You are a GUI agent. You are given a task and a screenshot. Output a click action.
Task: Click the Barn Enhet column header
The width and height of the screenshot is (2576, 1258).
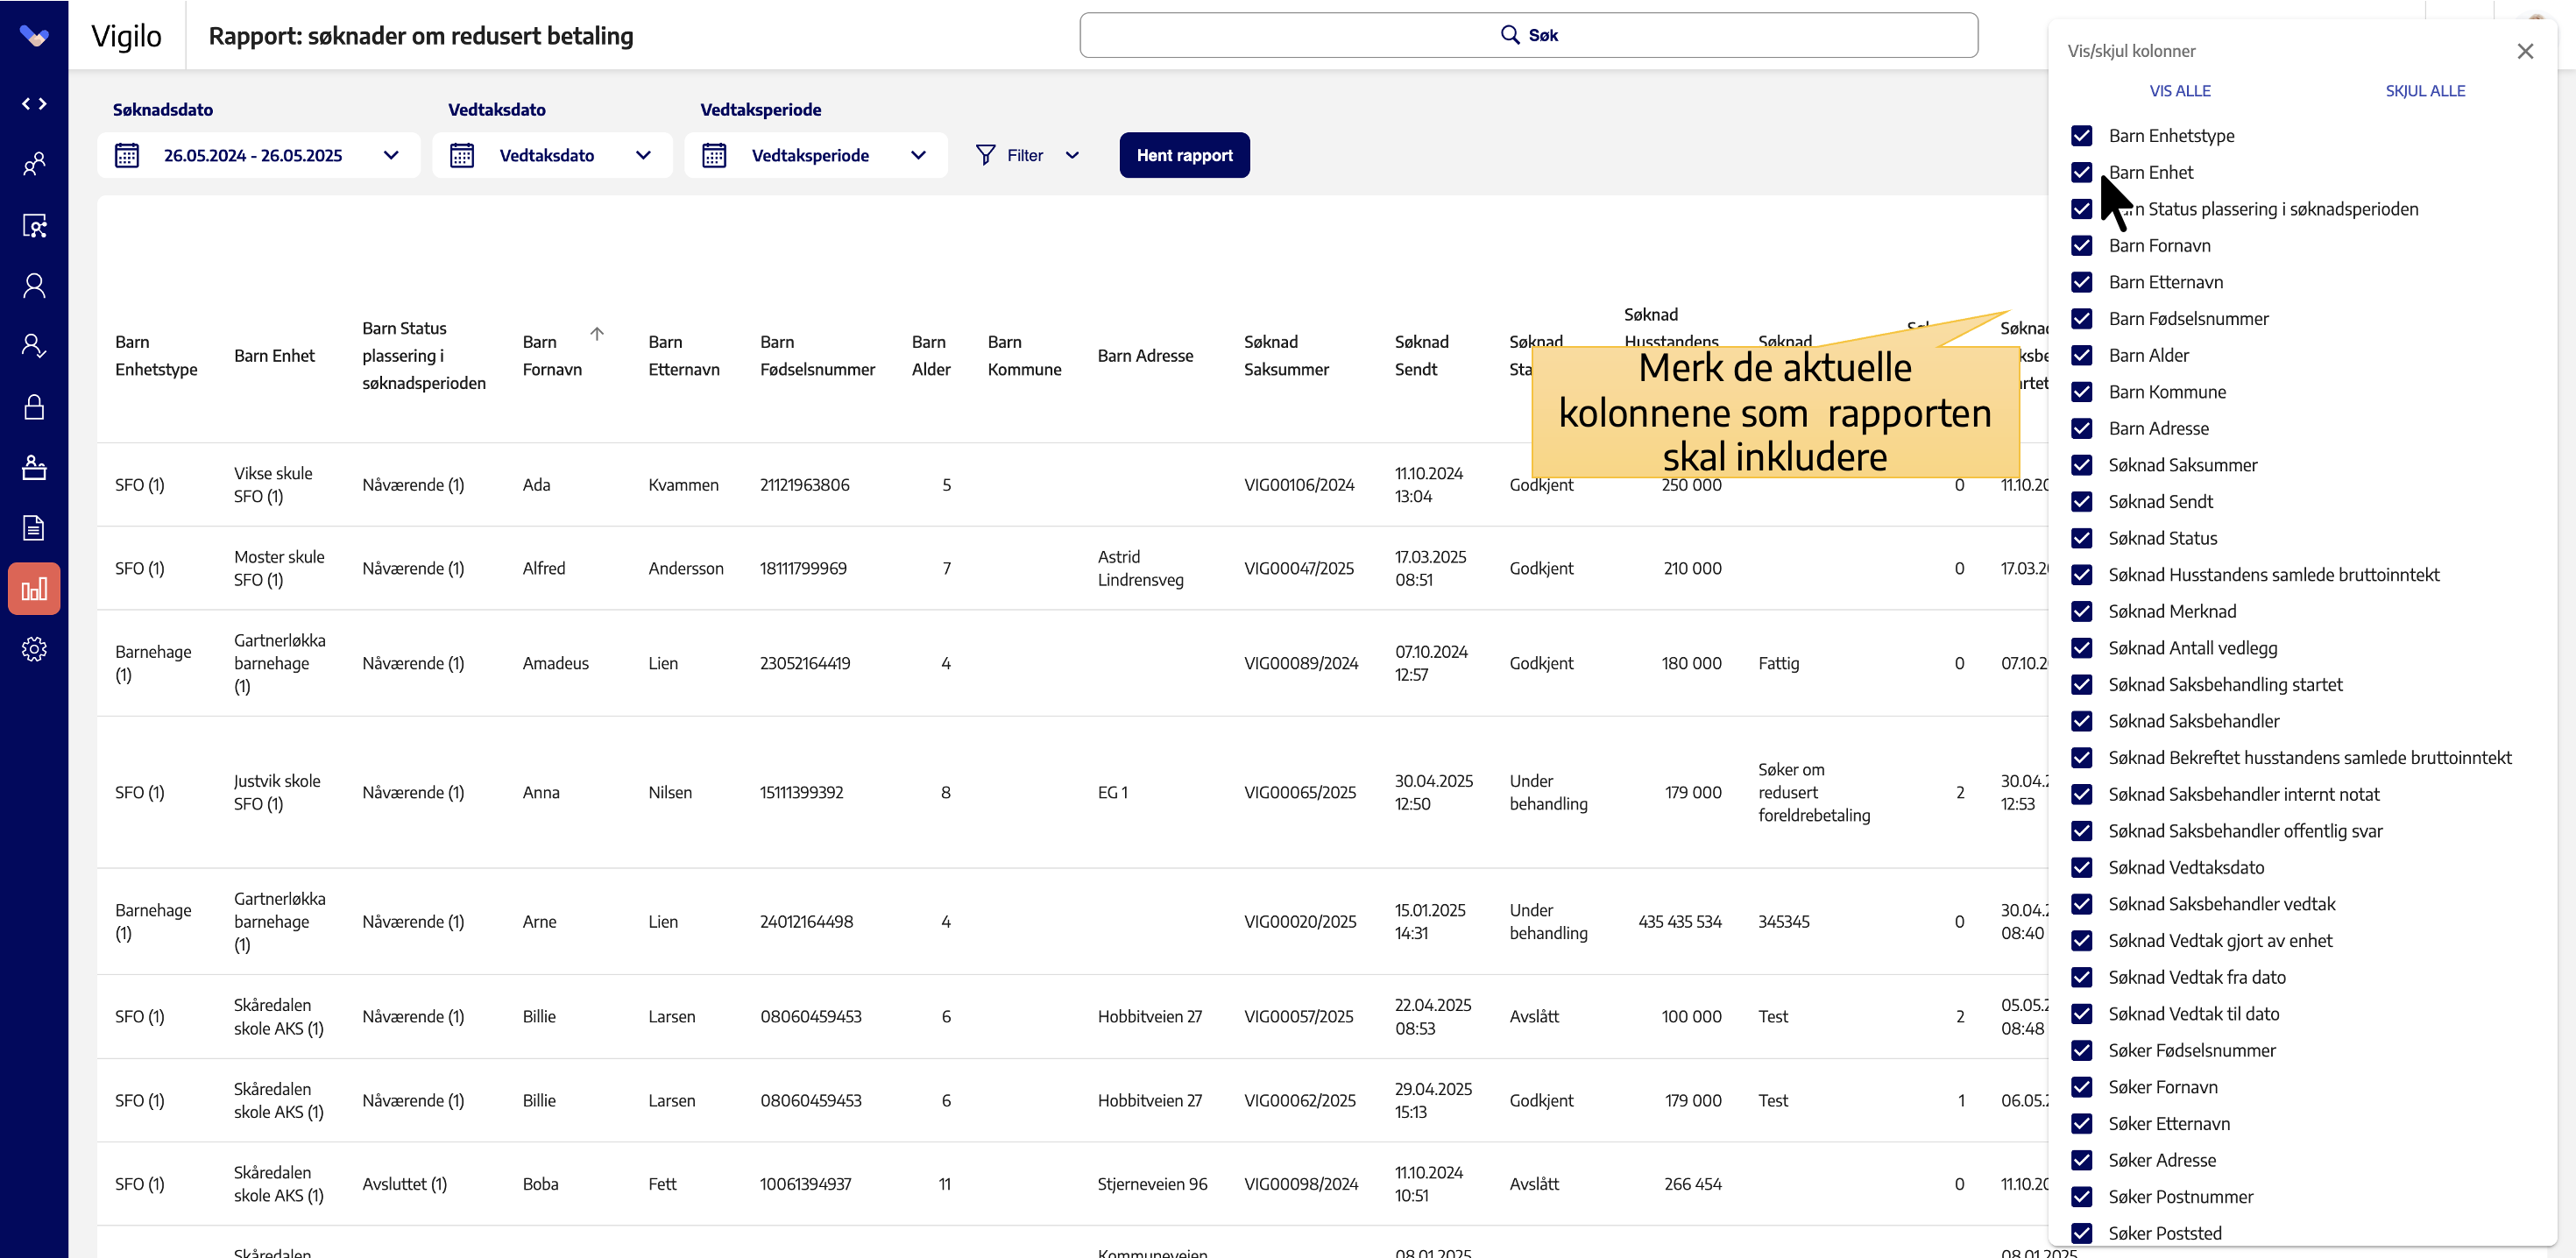[x=274, y=356]
